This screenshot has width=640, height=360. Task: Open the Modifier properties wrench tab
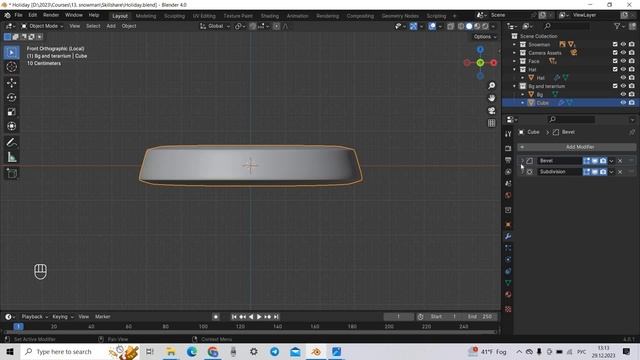(508, 236)
